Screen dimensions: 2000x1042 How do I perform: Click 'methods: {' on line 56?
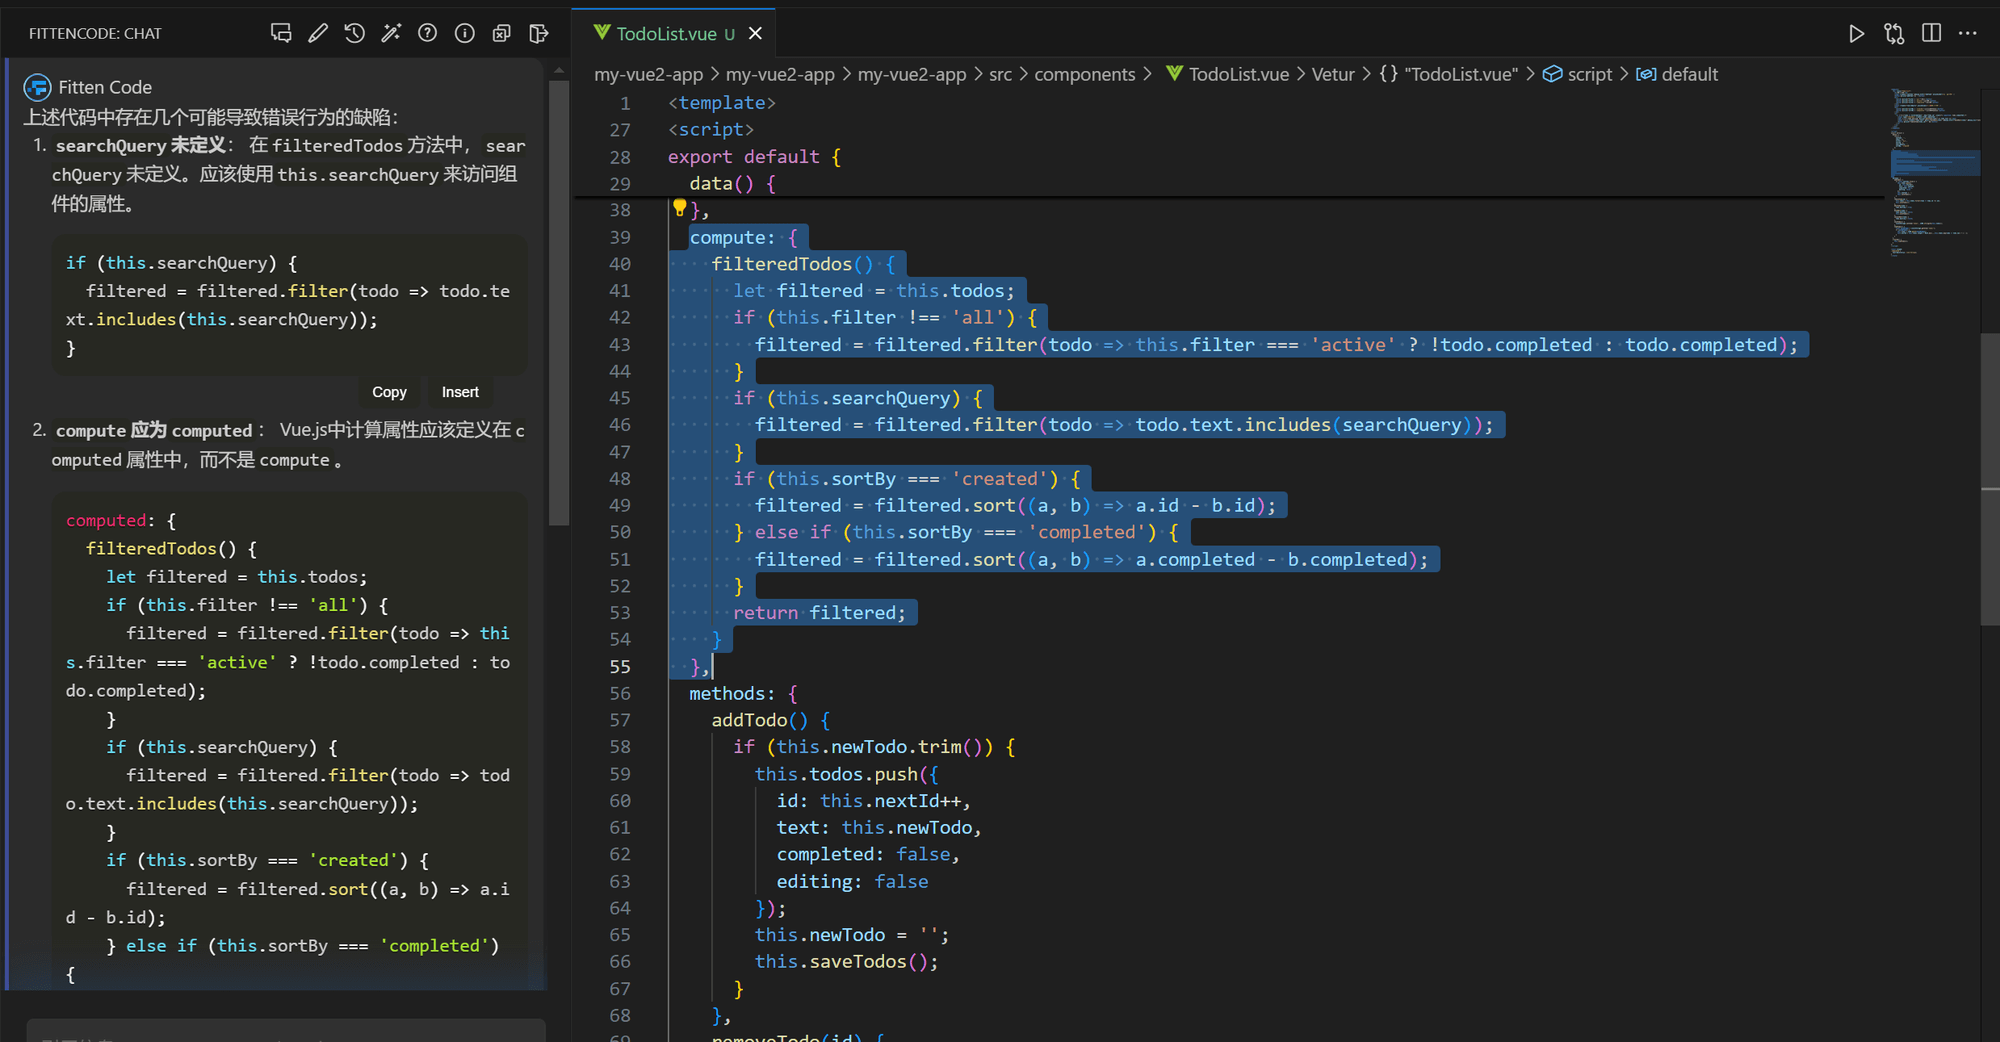(743, 693)
